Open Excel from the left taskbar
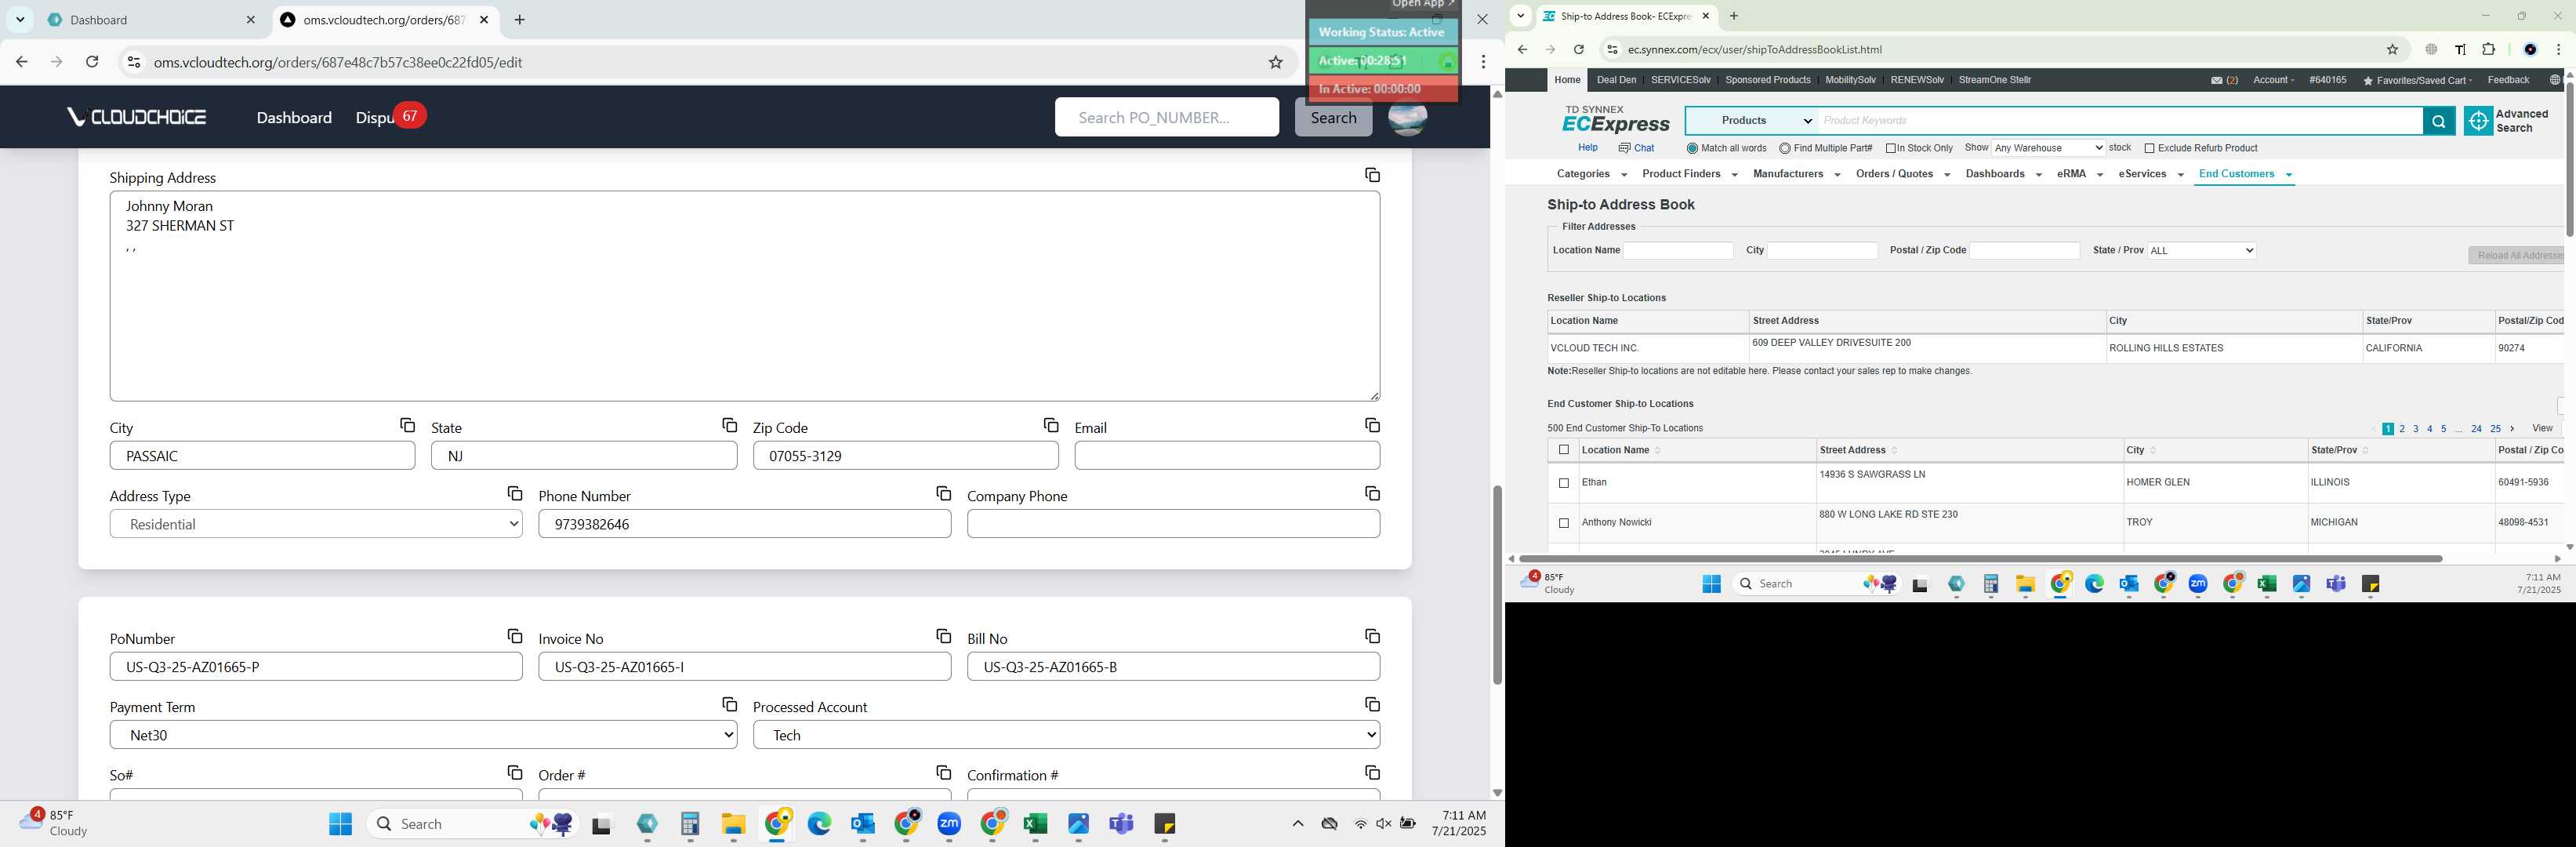The height and width of the screenshot is (847, 2576). point(1035,824)
